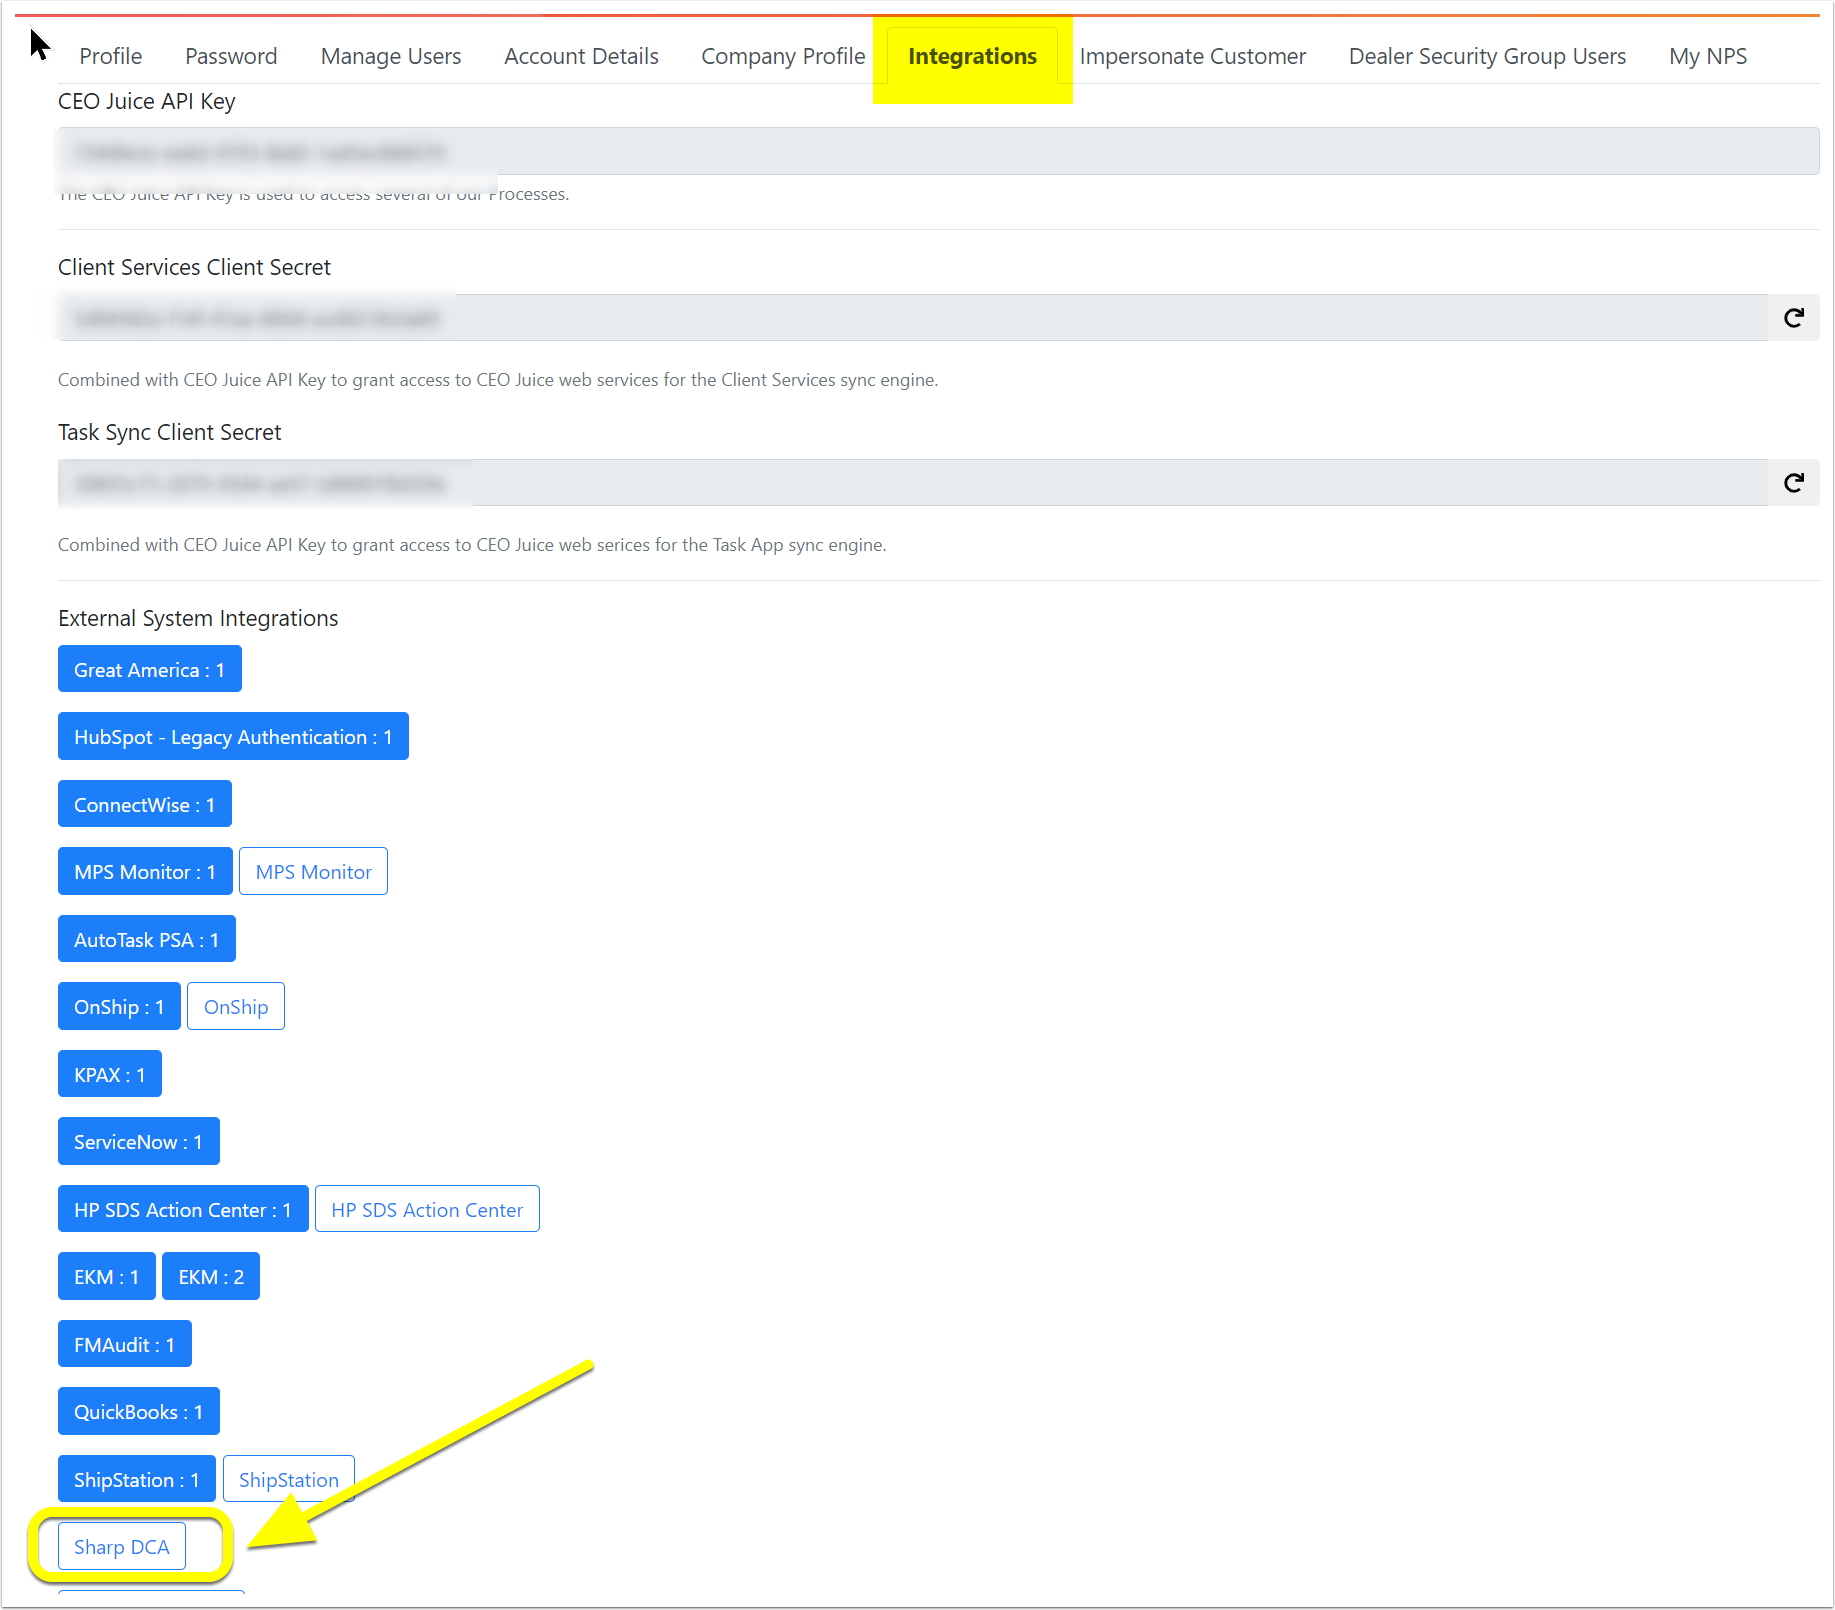Click the Client Services Client Secret field
The width and height of the screenshot is (1835, 1610).
913,318
